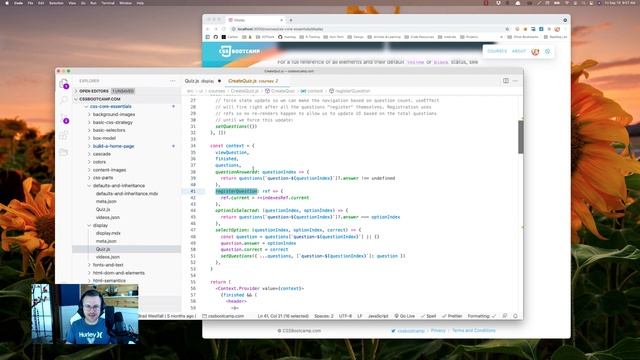This screenshot has height=360, width=640.
Task: Click Go Live in the status bar
Action: coord(404,316)
